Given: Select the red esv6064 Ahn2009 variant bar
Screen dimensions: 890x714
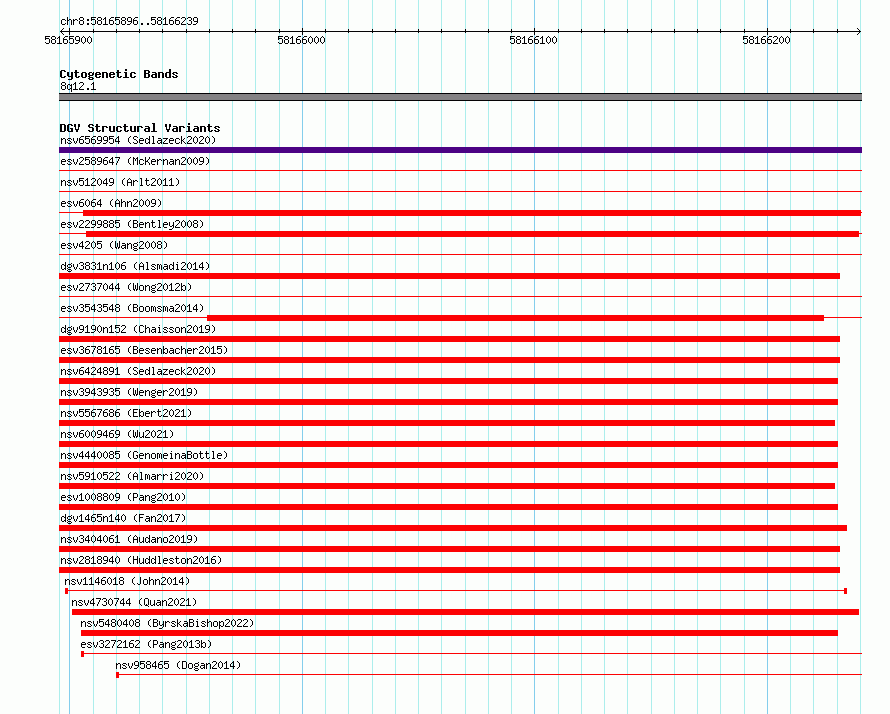Looking at the screenshot, I should tap(472, 213).
